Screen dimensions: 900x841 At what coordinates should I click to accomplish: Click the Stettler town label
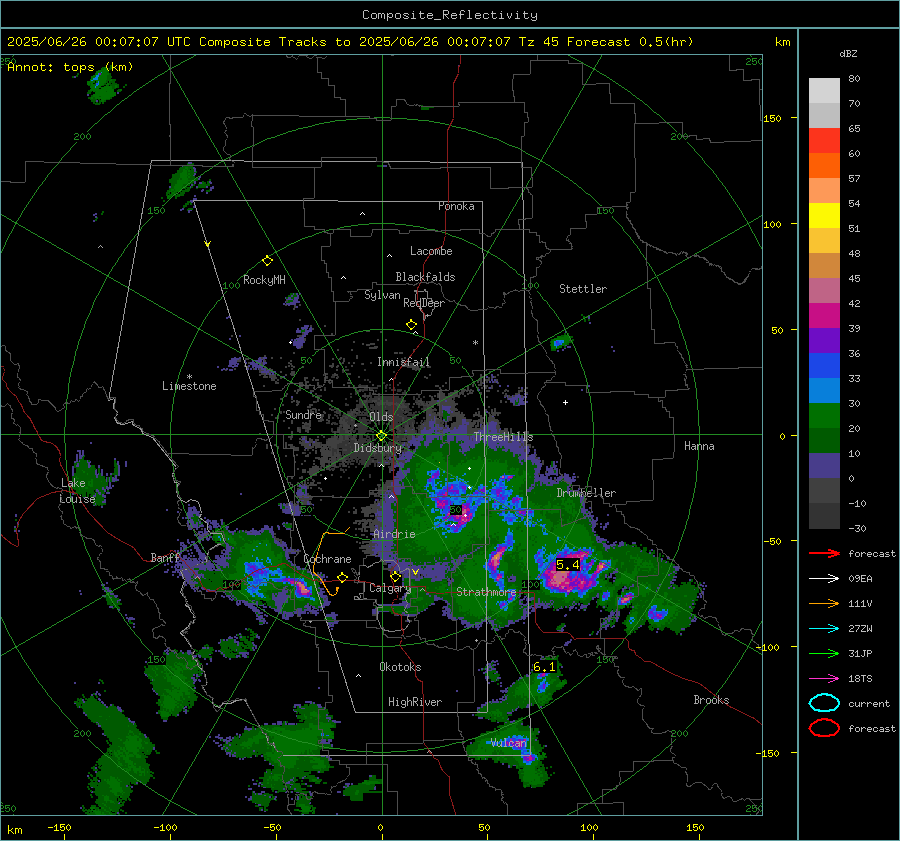pos(583,289)
